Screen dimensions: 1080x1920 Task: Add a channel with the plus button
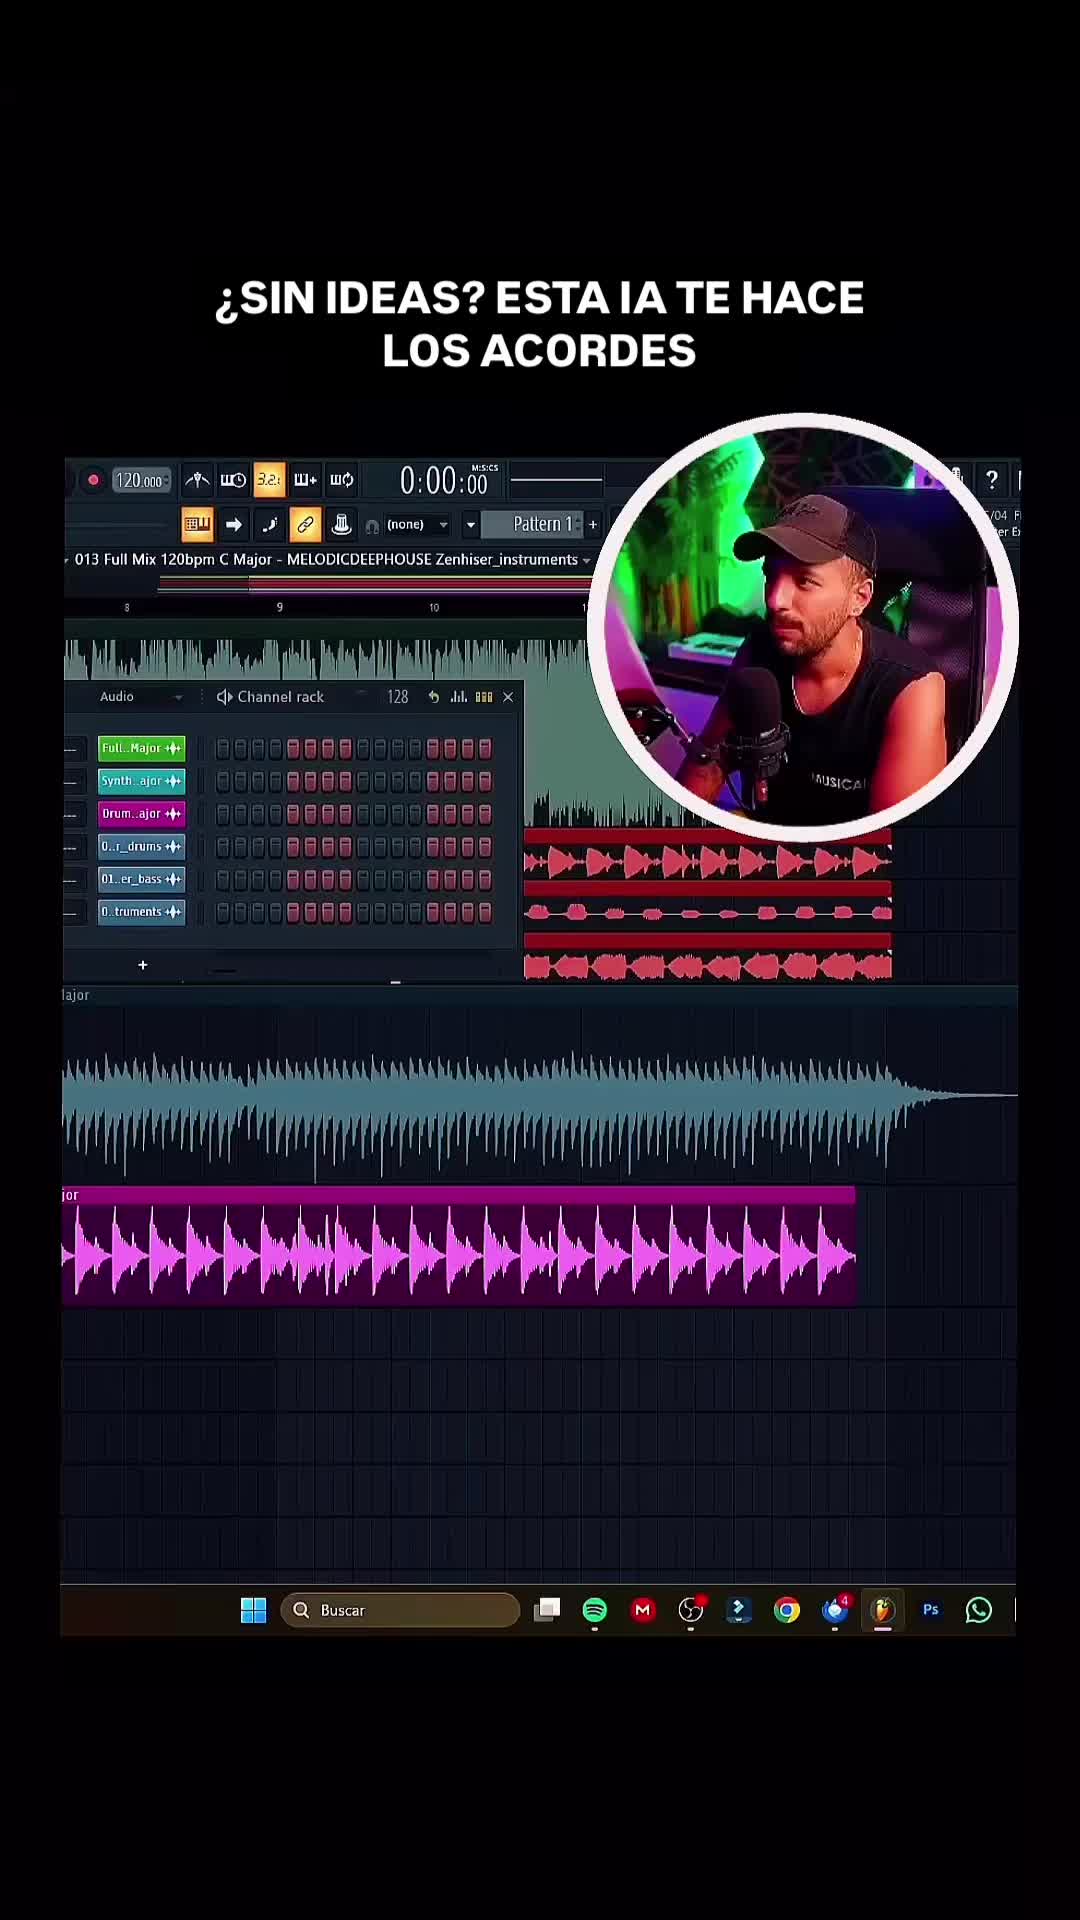143,965
